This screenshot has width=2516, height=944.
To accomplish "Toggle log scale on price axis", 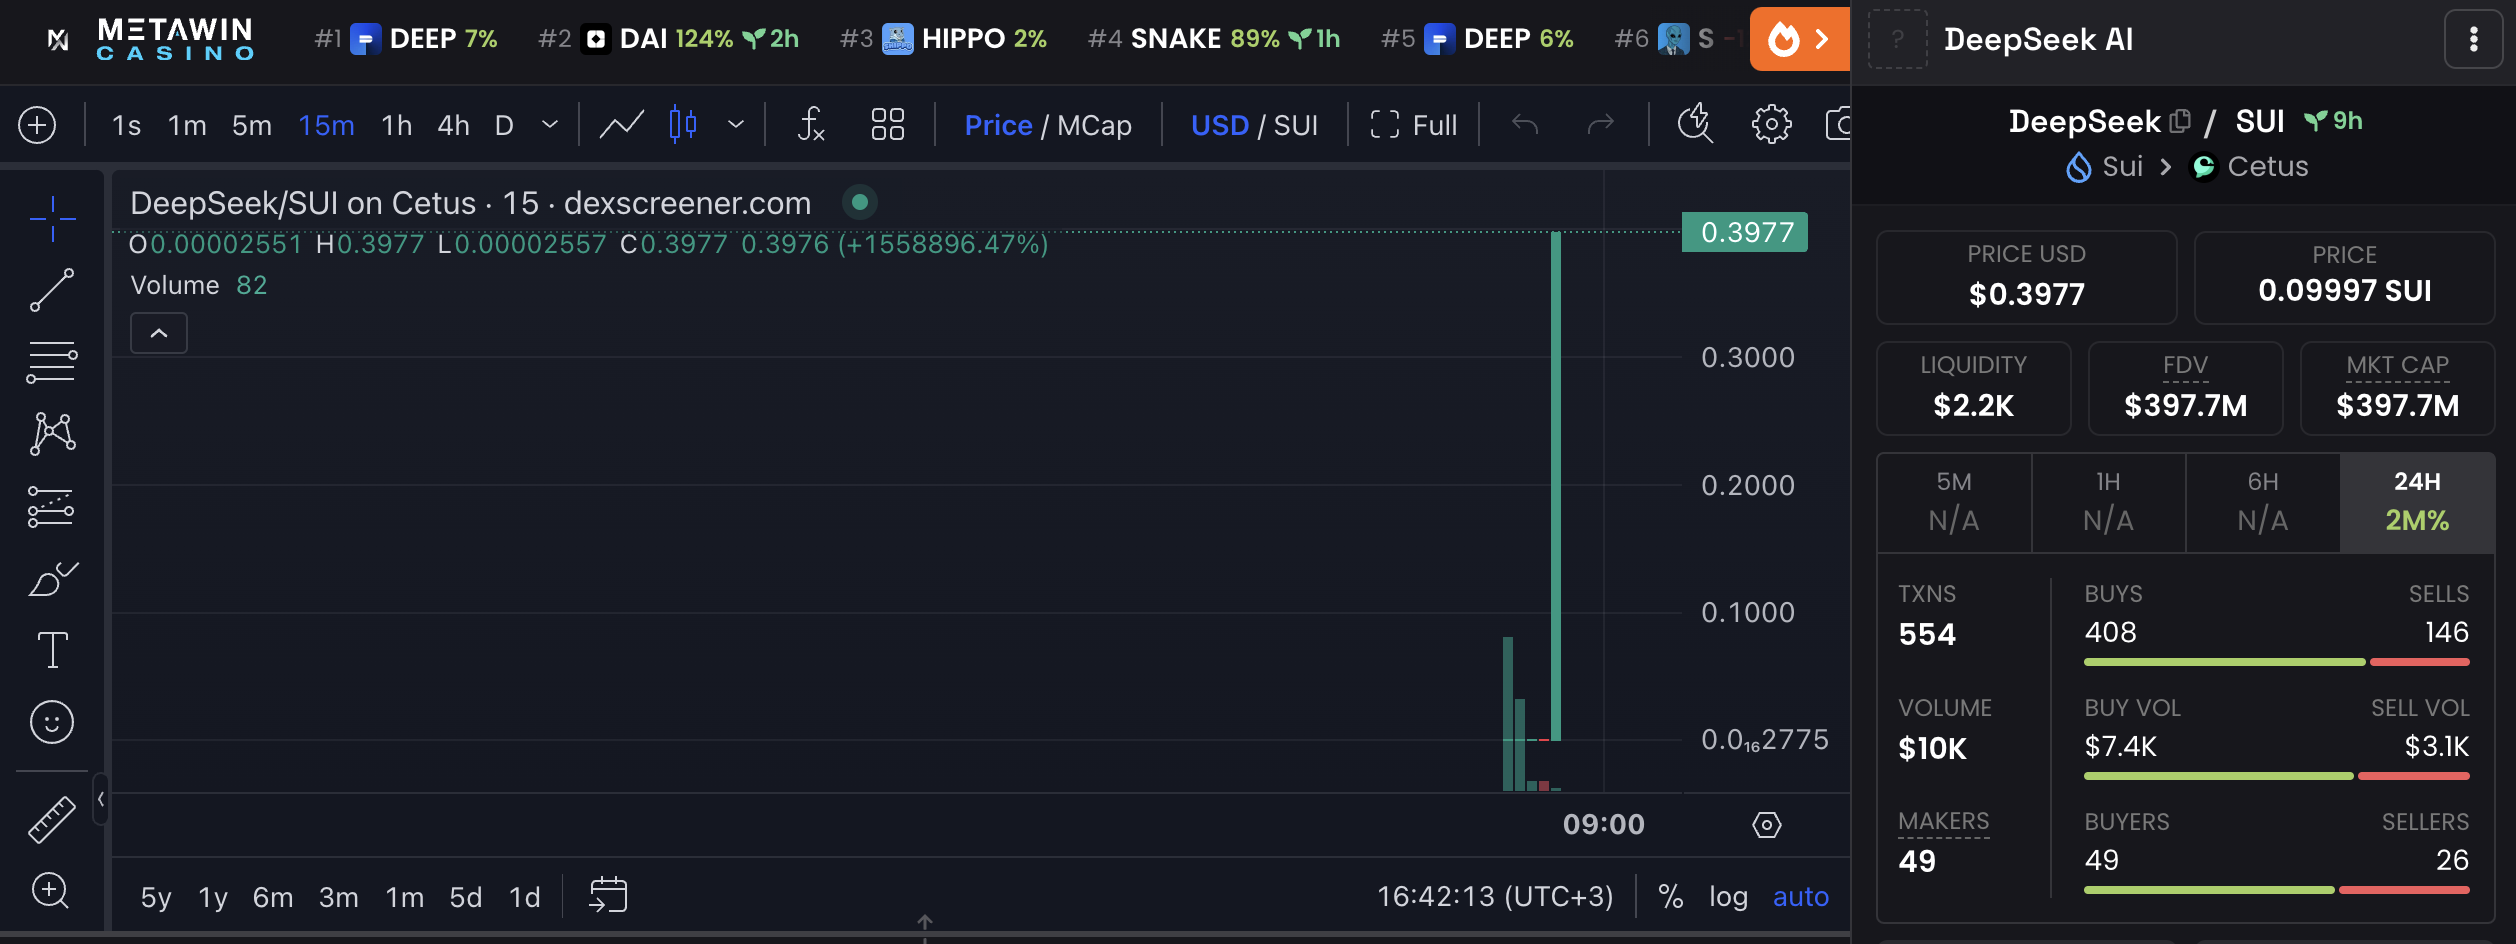I will tap(1728, 897).
